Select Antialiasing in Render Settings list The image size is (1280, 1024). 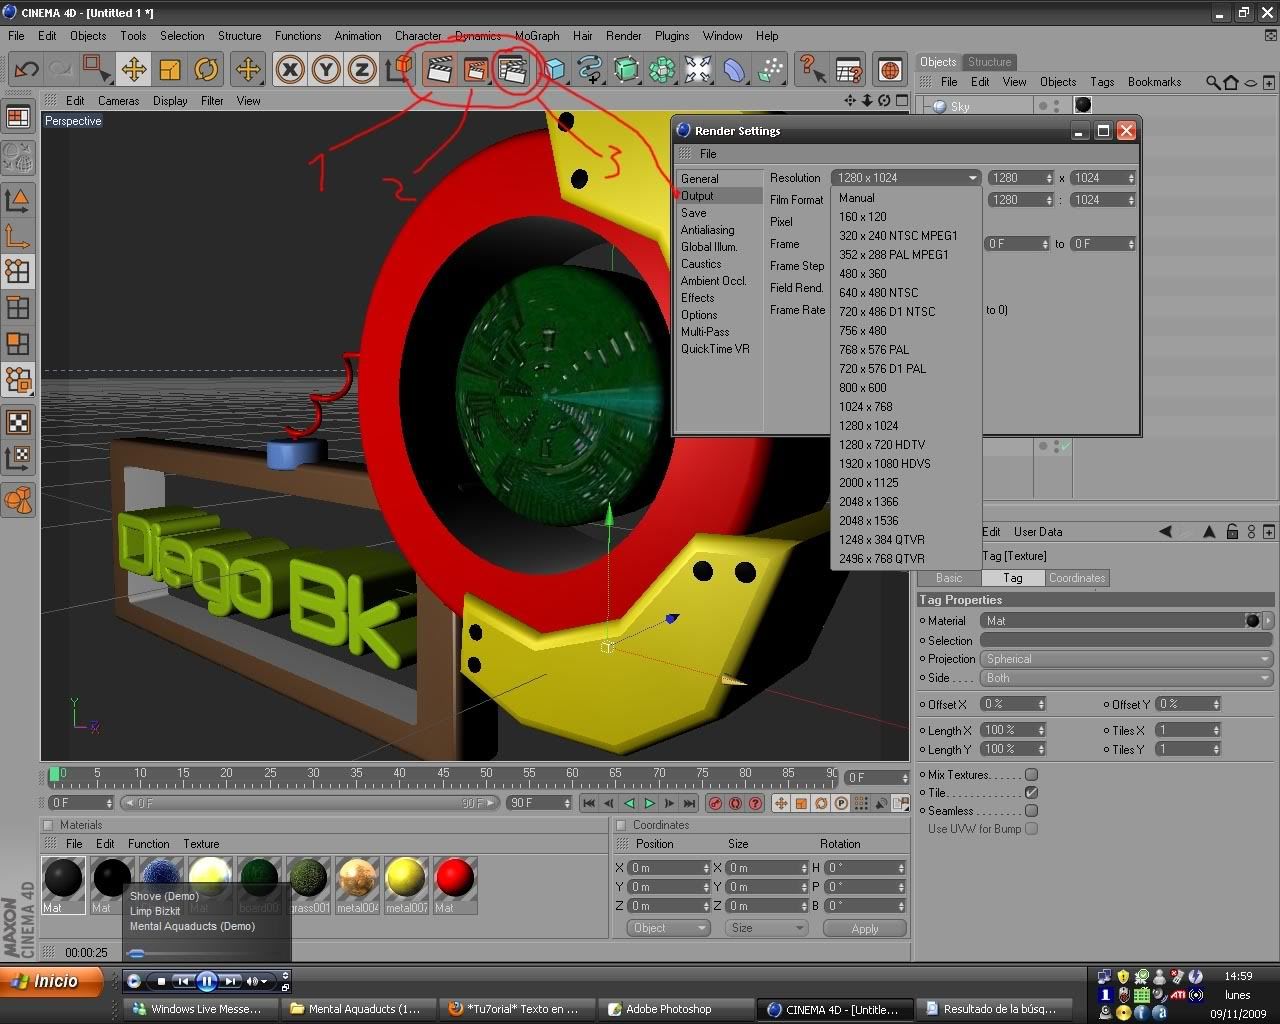coord(707,230)
